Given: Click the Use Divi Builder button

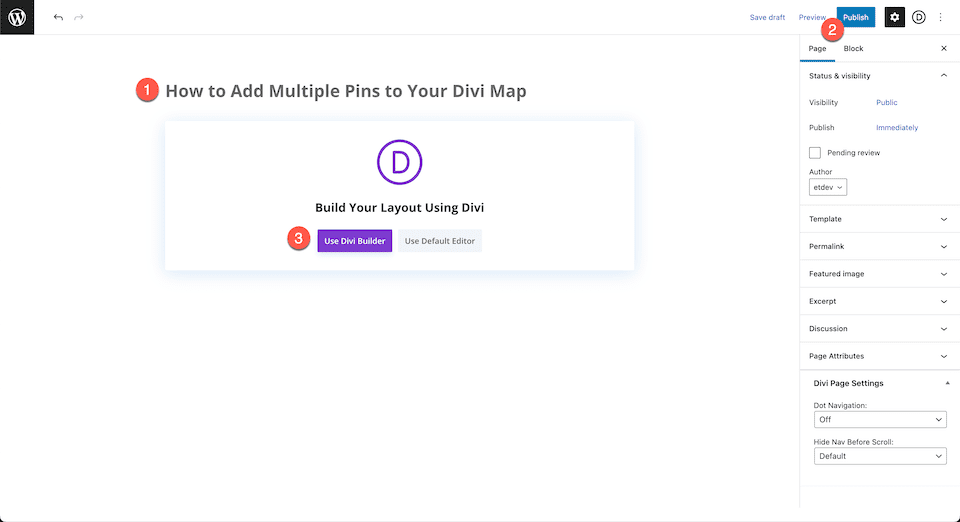Looking at the screenshot, I should (x=355, y=241).
